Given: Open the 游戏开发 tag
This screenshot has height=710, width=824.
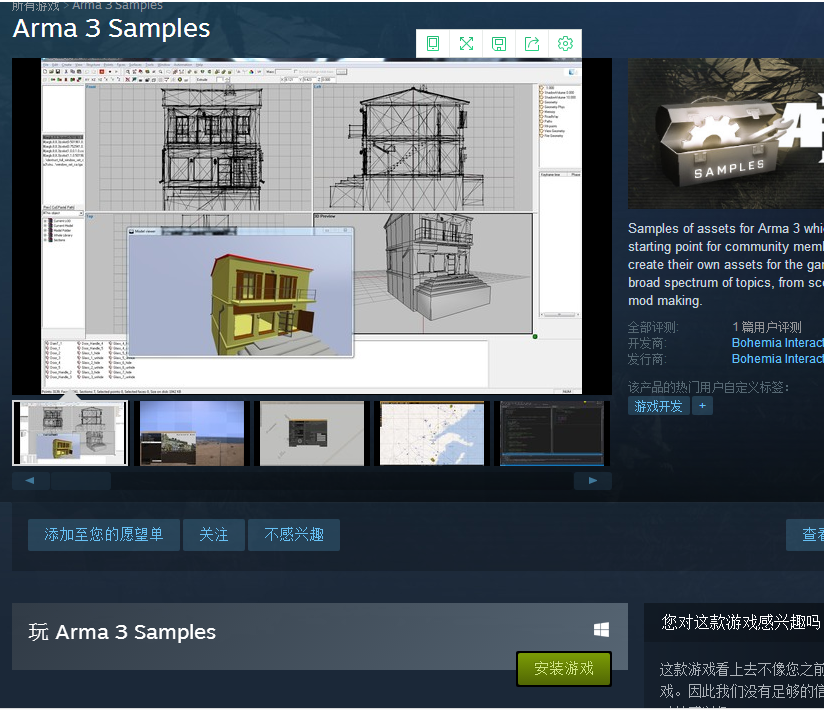Looking at the screenshot, I should (x=658, y=406).
